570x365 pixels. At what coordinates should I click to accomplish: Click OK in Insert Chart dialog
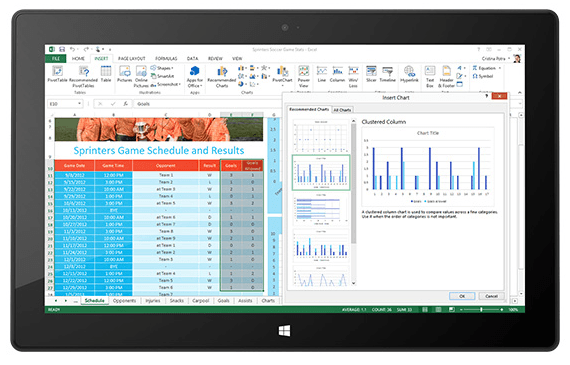point(462,296)
